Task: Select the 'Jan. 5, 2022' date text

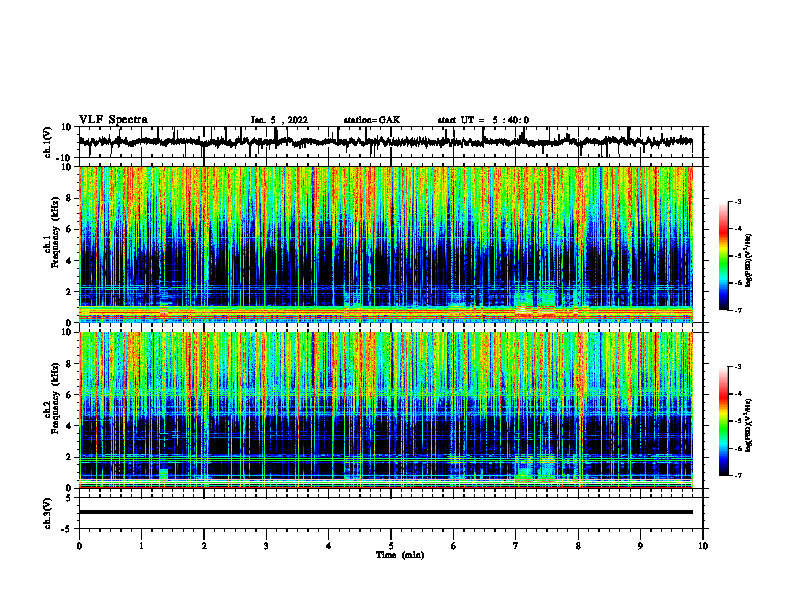Action: coord(279,120)
